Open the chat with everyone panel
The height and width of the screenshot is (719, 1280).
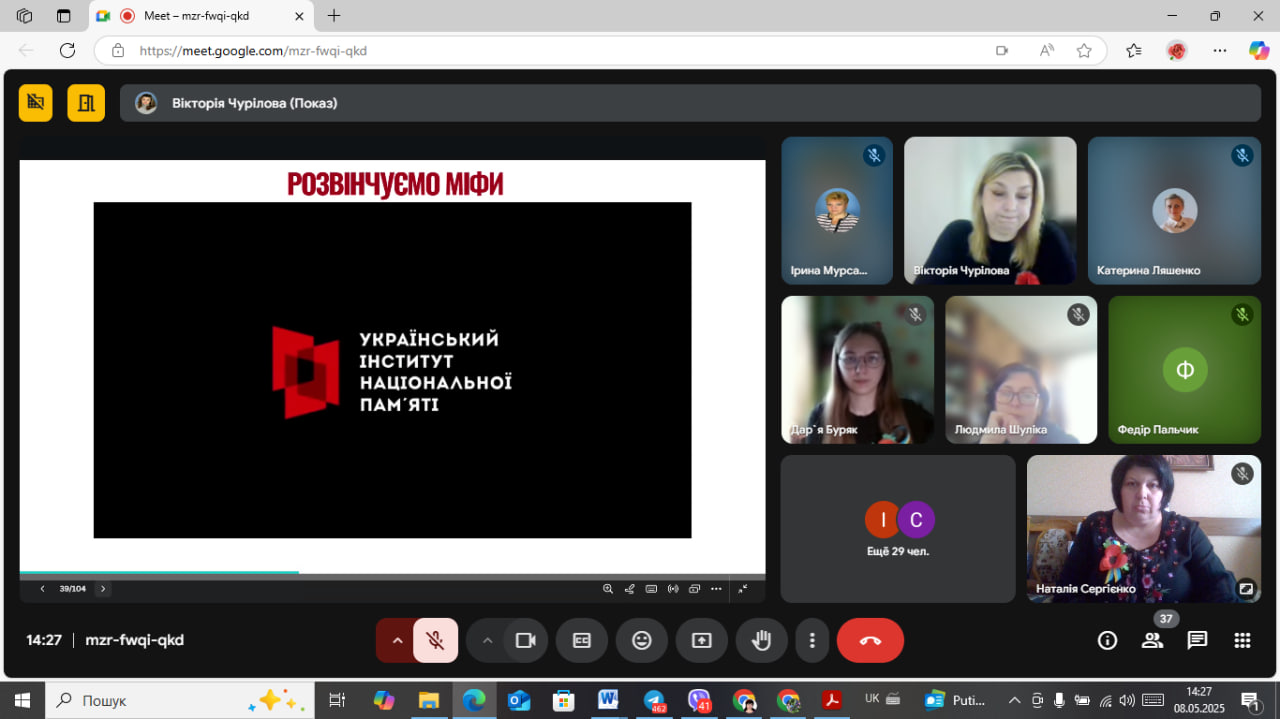coord(1198,640)
